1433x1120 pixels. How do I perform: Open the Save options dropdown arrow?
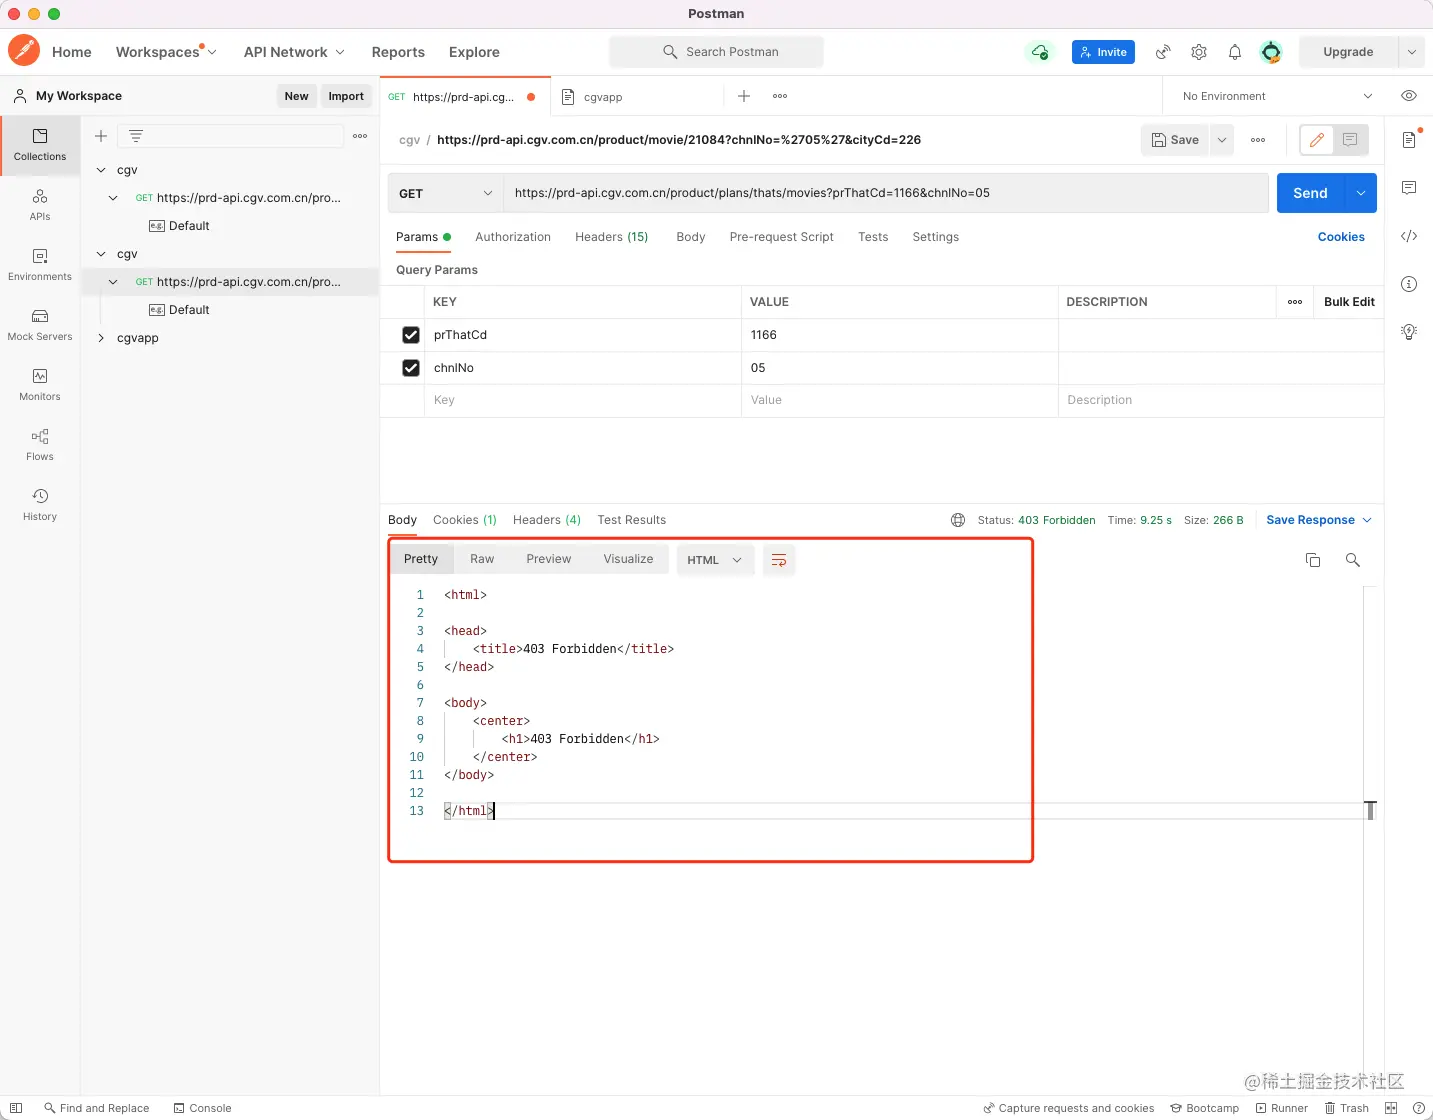pyautogui.click(x=1222, y=140)
